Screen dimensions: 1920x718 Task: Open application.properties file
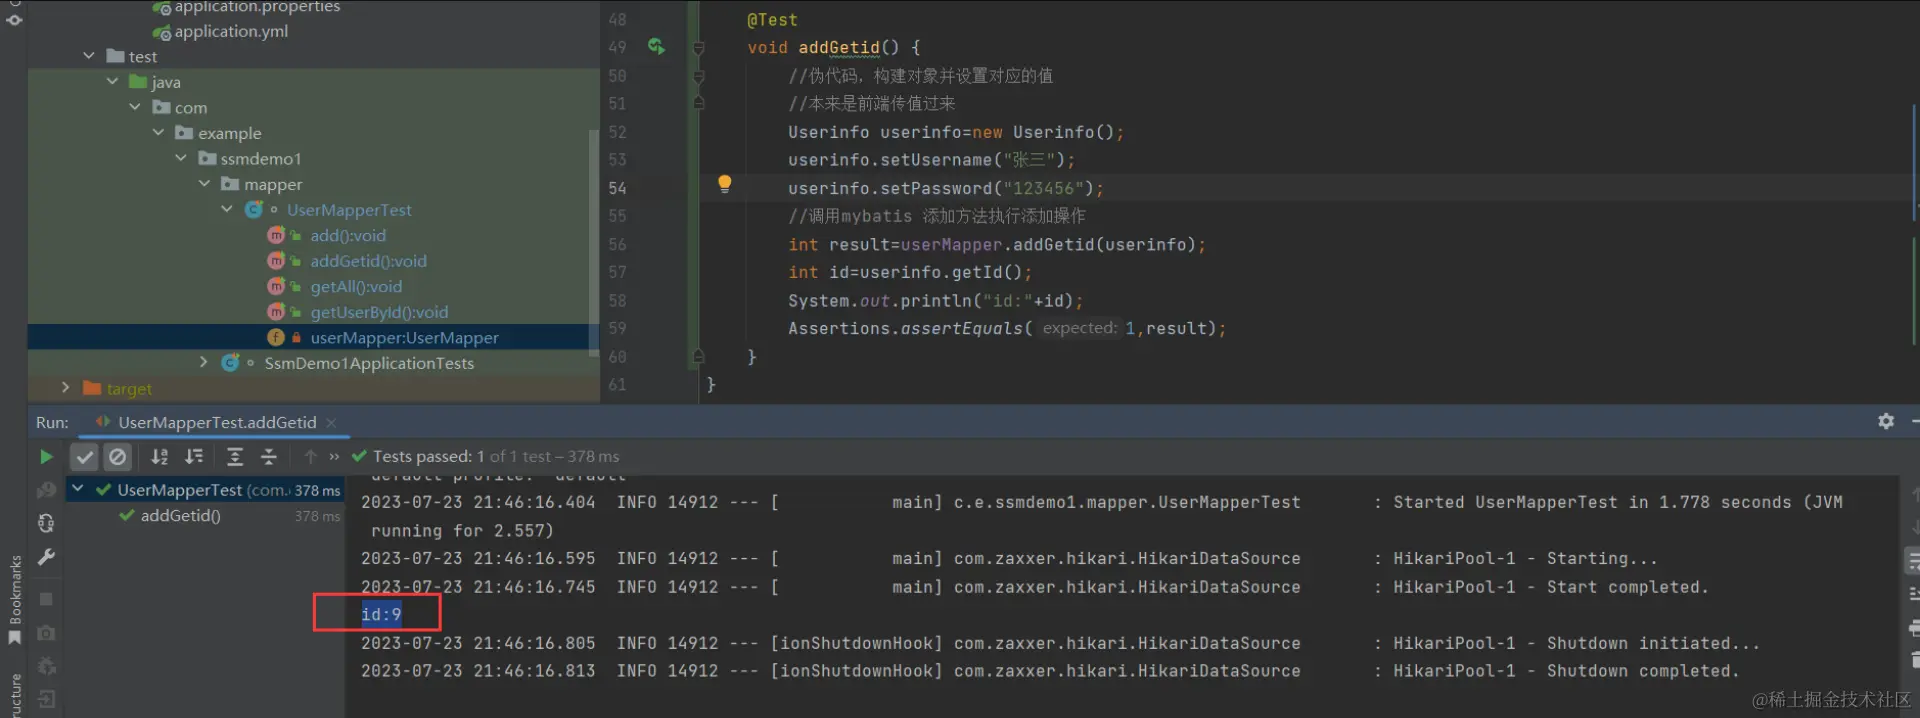(x=257, y=7)
